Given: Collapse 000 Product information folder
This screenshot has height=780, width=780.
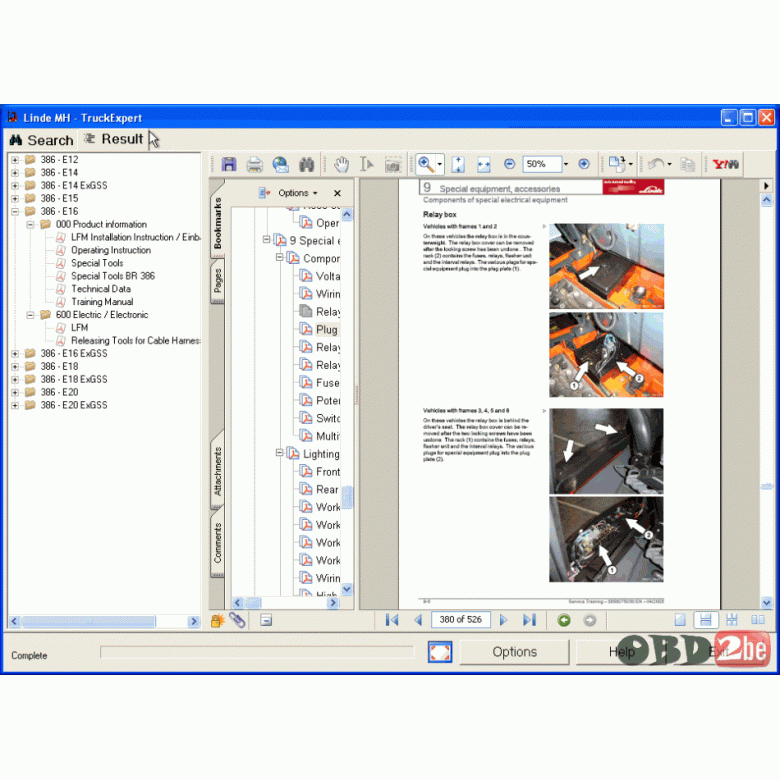Looking at the screenshot, I should point(30,225).
